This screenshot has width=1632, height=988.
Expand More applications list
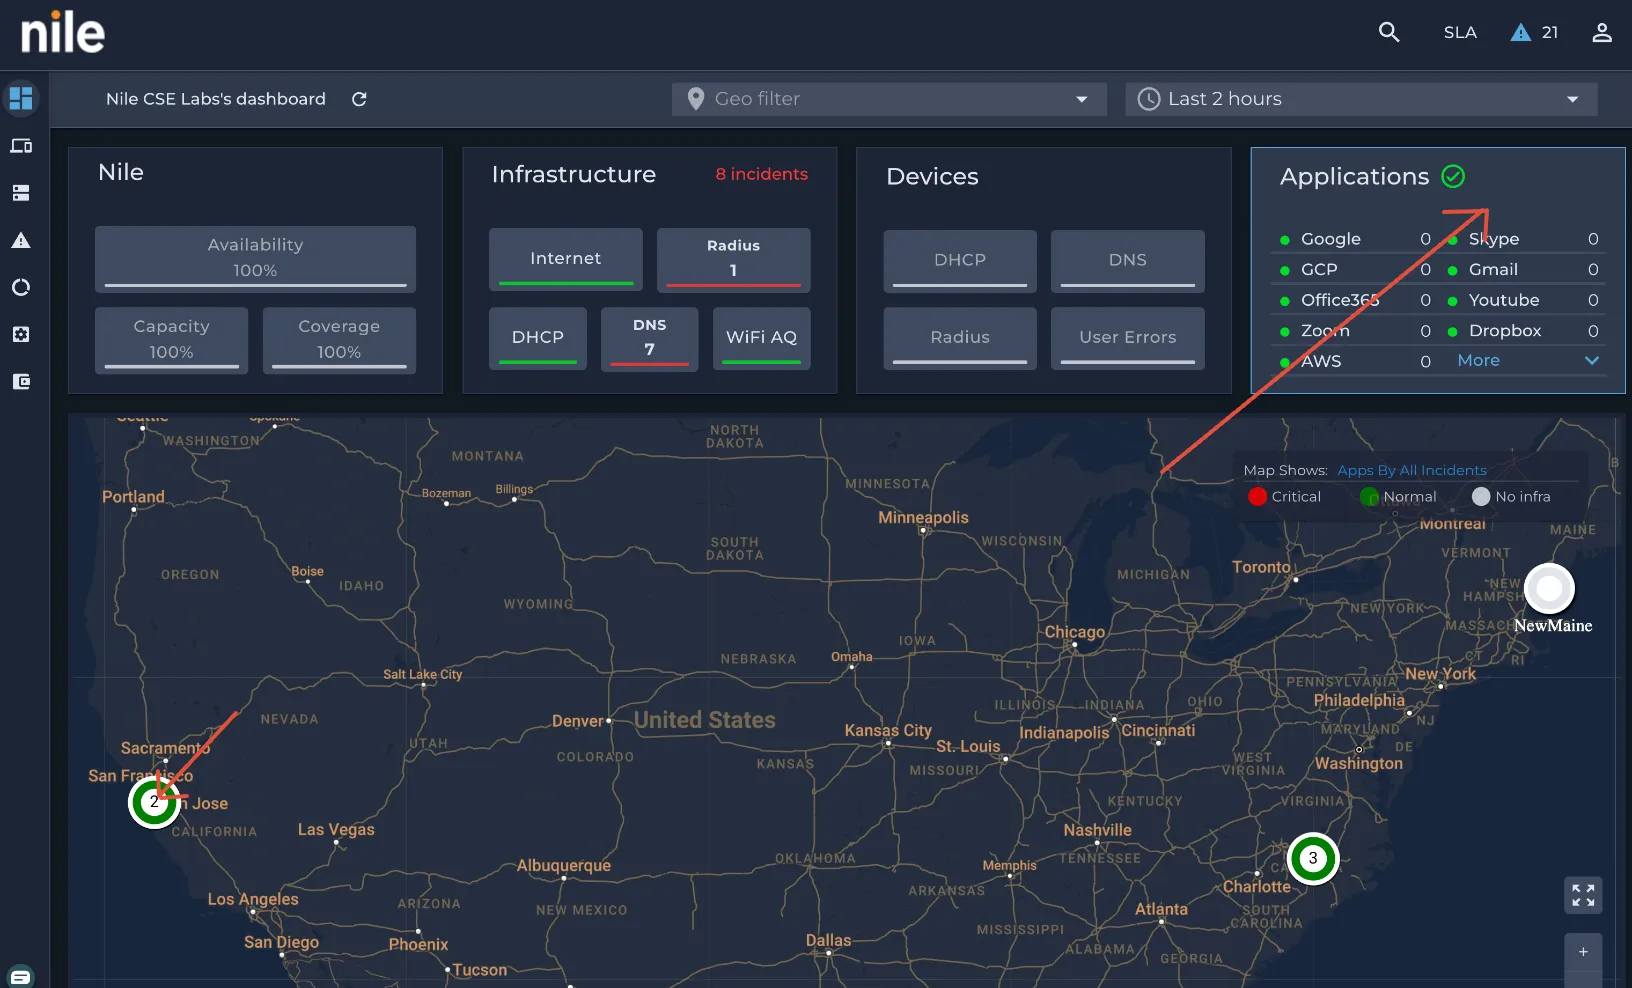click(x=1528, y=360)
